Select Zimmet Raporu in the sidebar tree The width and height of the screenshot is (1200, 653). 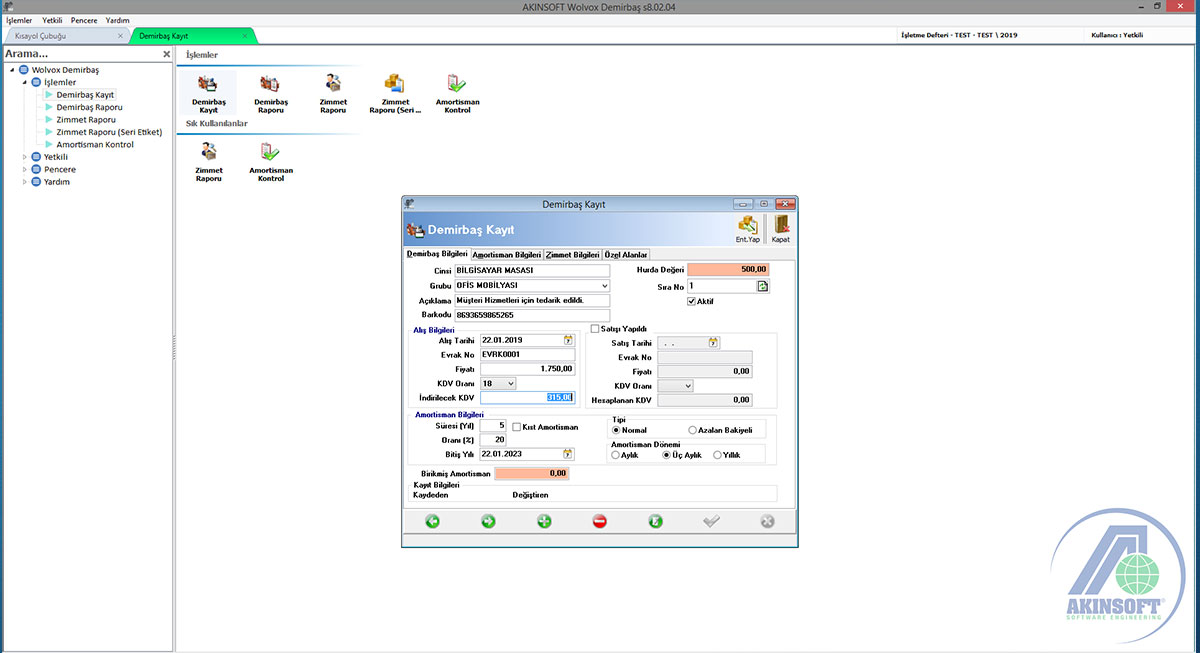tap(86, 119)
